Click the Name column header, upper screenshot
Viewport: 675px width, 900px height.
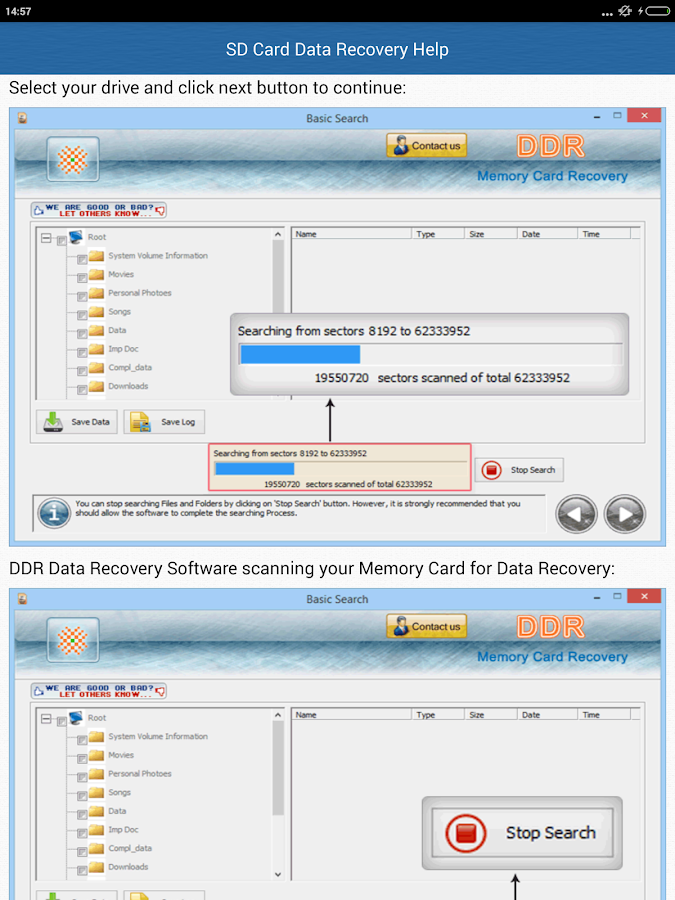tap(351, 234)
